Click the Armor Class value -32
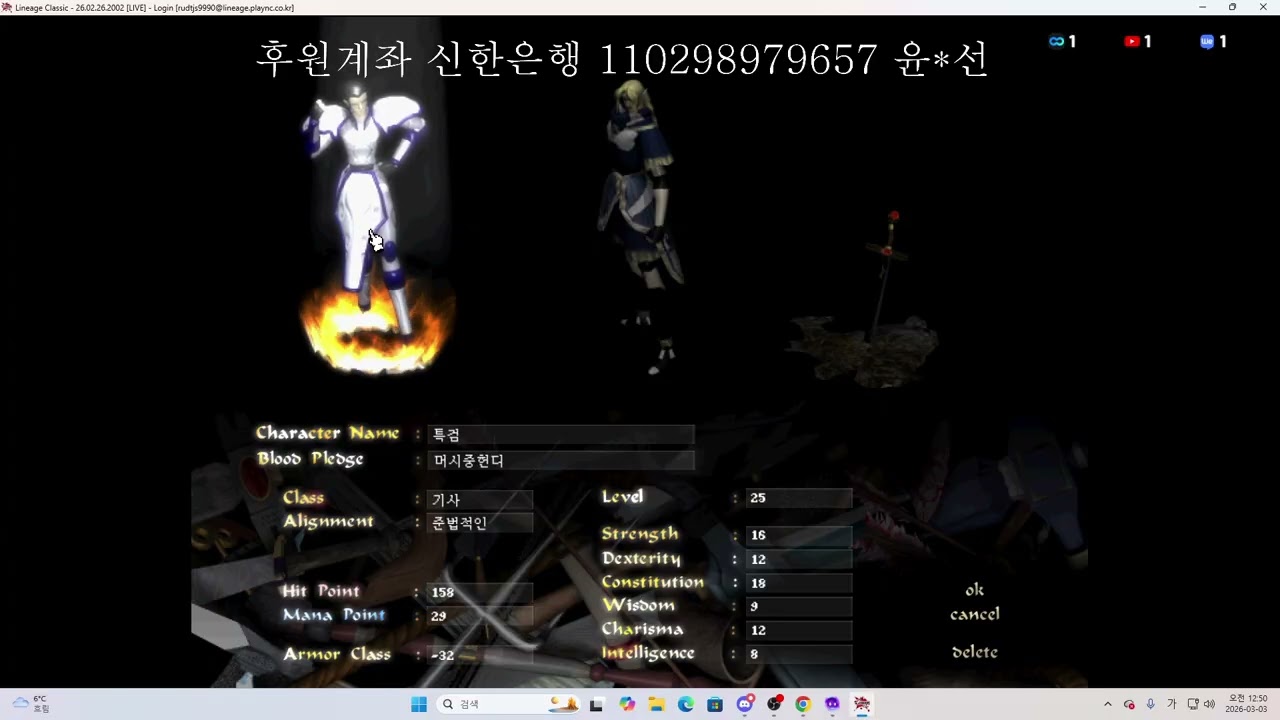 click(x=480, y=655)
